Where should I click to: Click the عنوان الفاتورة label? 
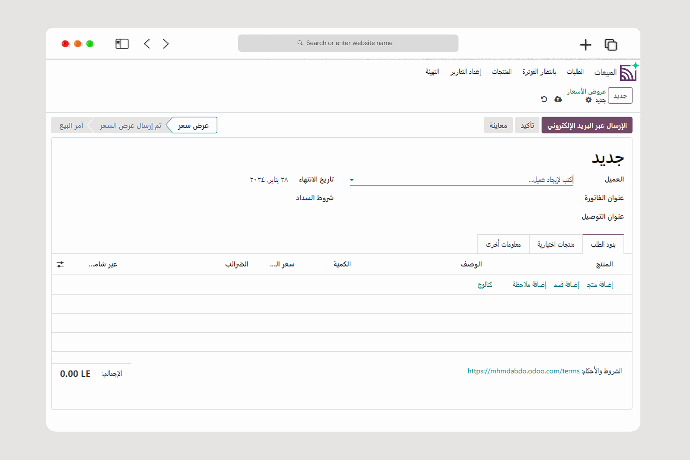604,198
